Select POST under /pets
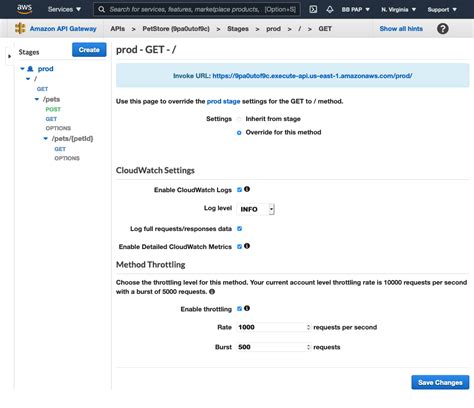This screenshot has height=408, width=474. [x=53, y=109]
